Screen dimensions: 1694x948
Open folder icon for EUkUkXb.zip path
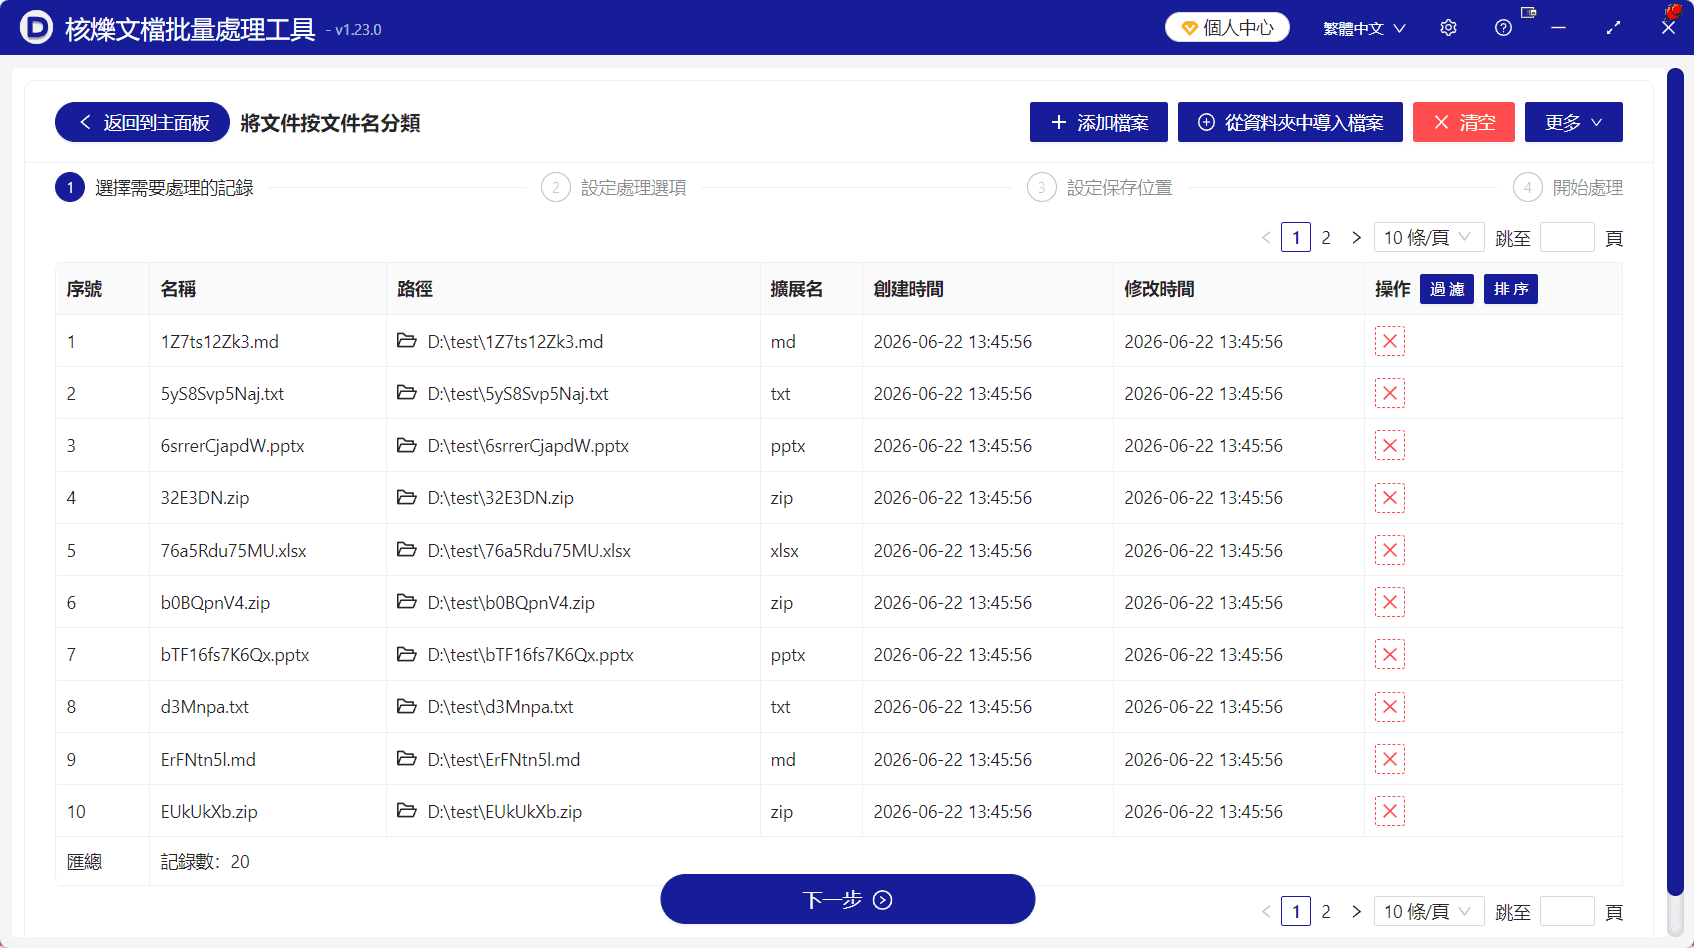tap(406, 811)
